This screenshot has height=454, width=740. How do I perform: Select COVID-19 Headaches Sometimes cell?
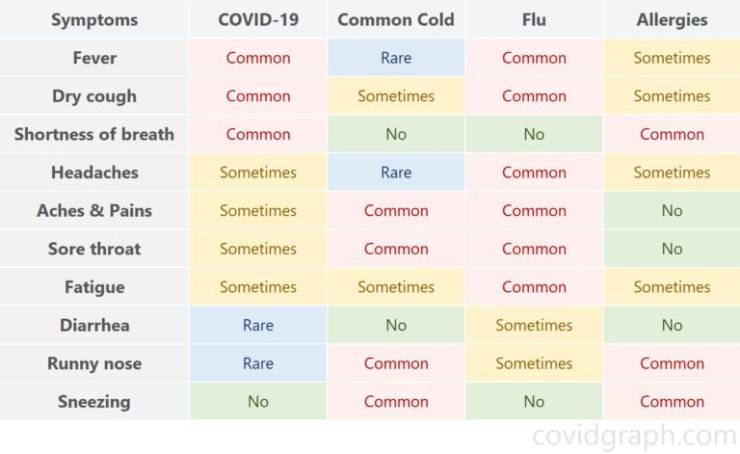(258, 172)
